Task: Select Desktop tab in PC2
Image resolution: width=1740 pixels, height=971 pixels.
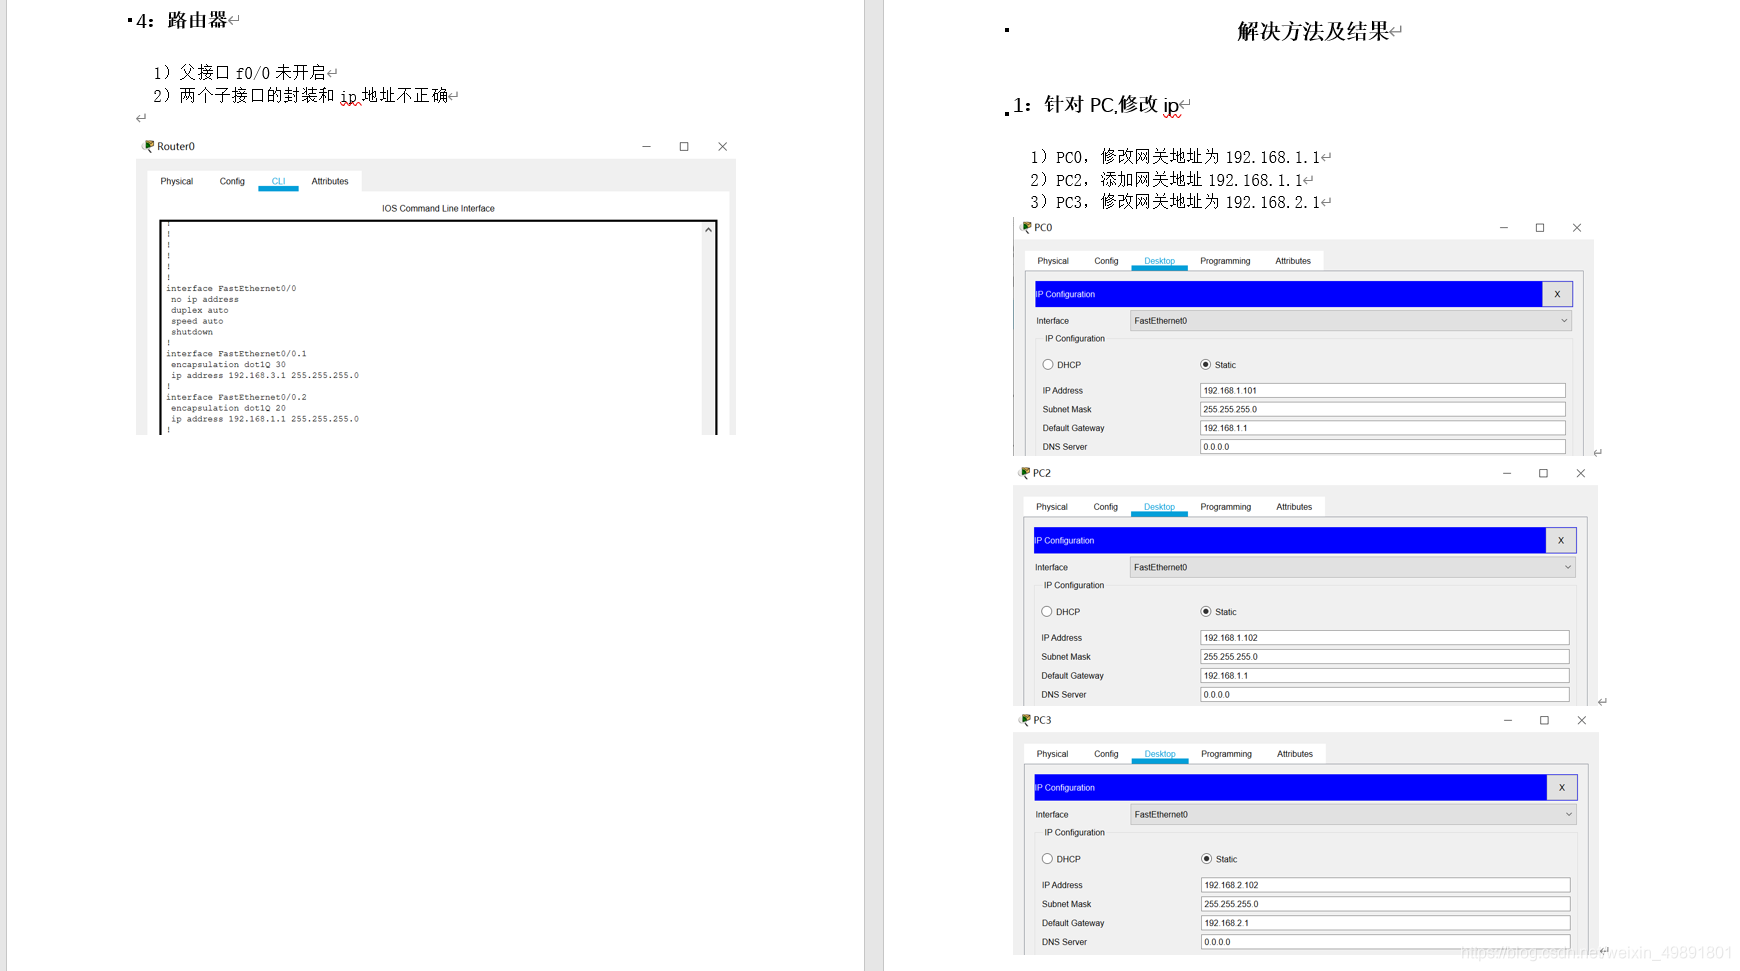Action: [x=1160, y=507]
